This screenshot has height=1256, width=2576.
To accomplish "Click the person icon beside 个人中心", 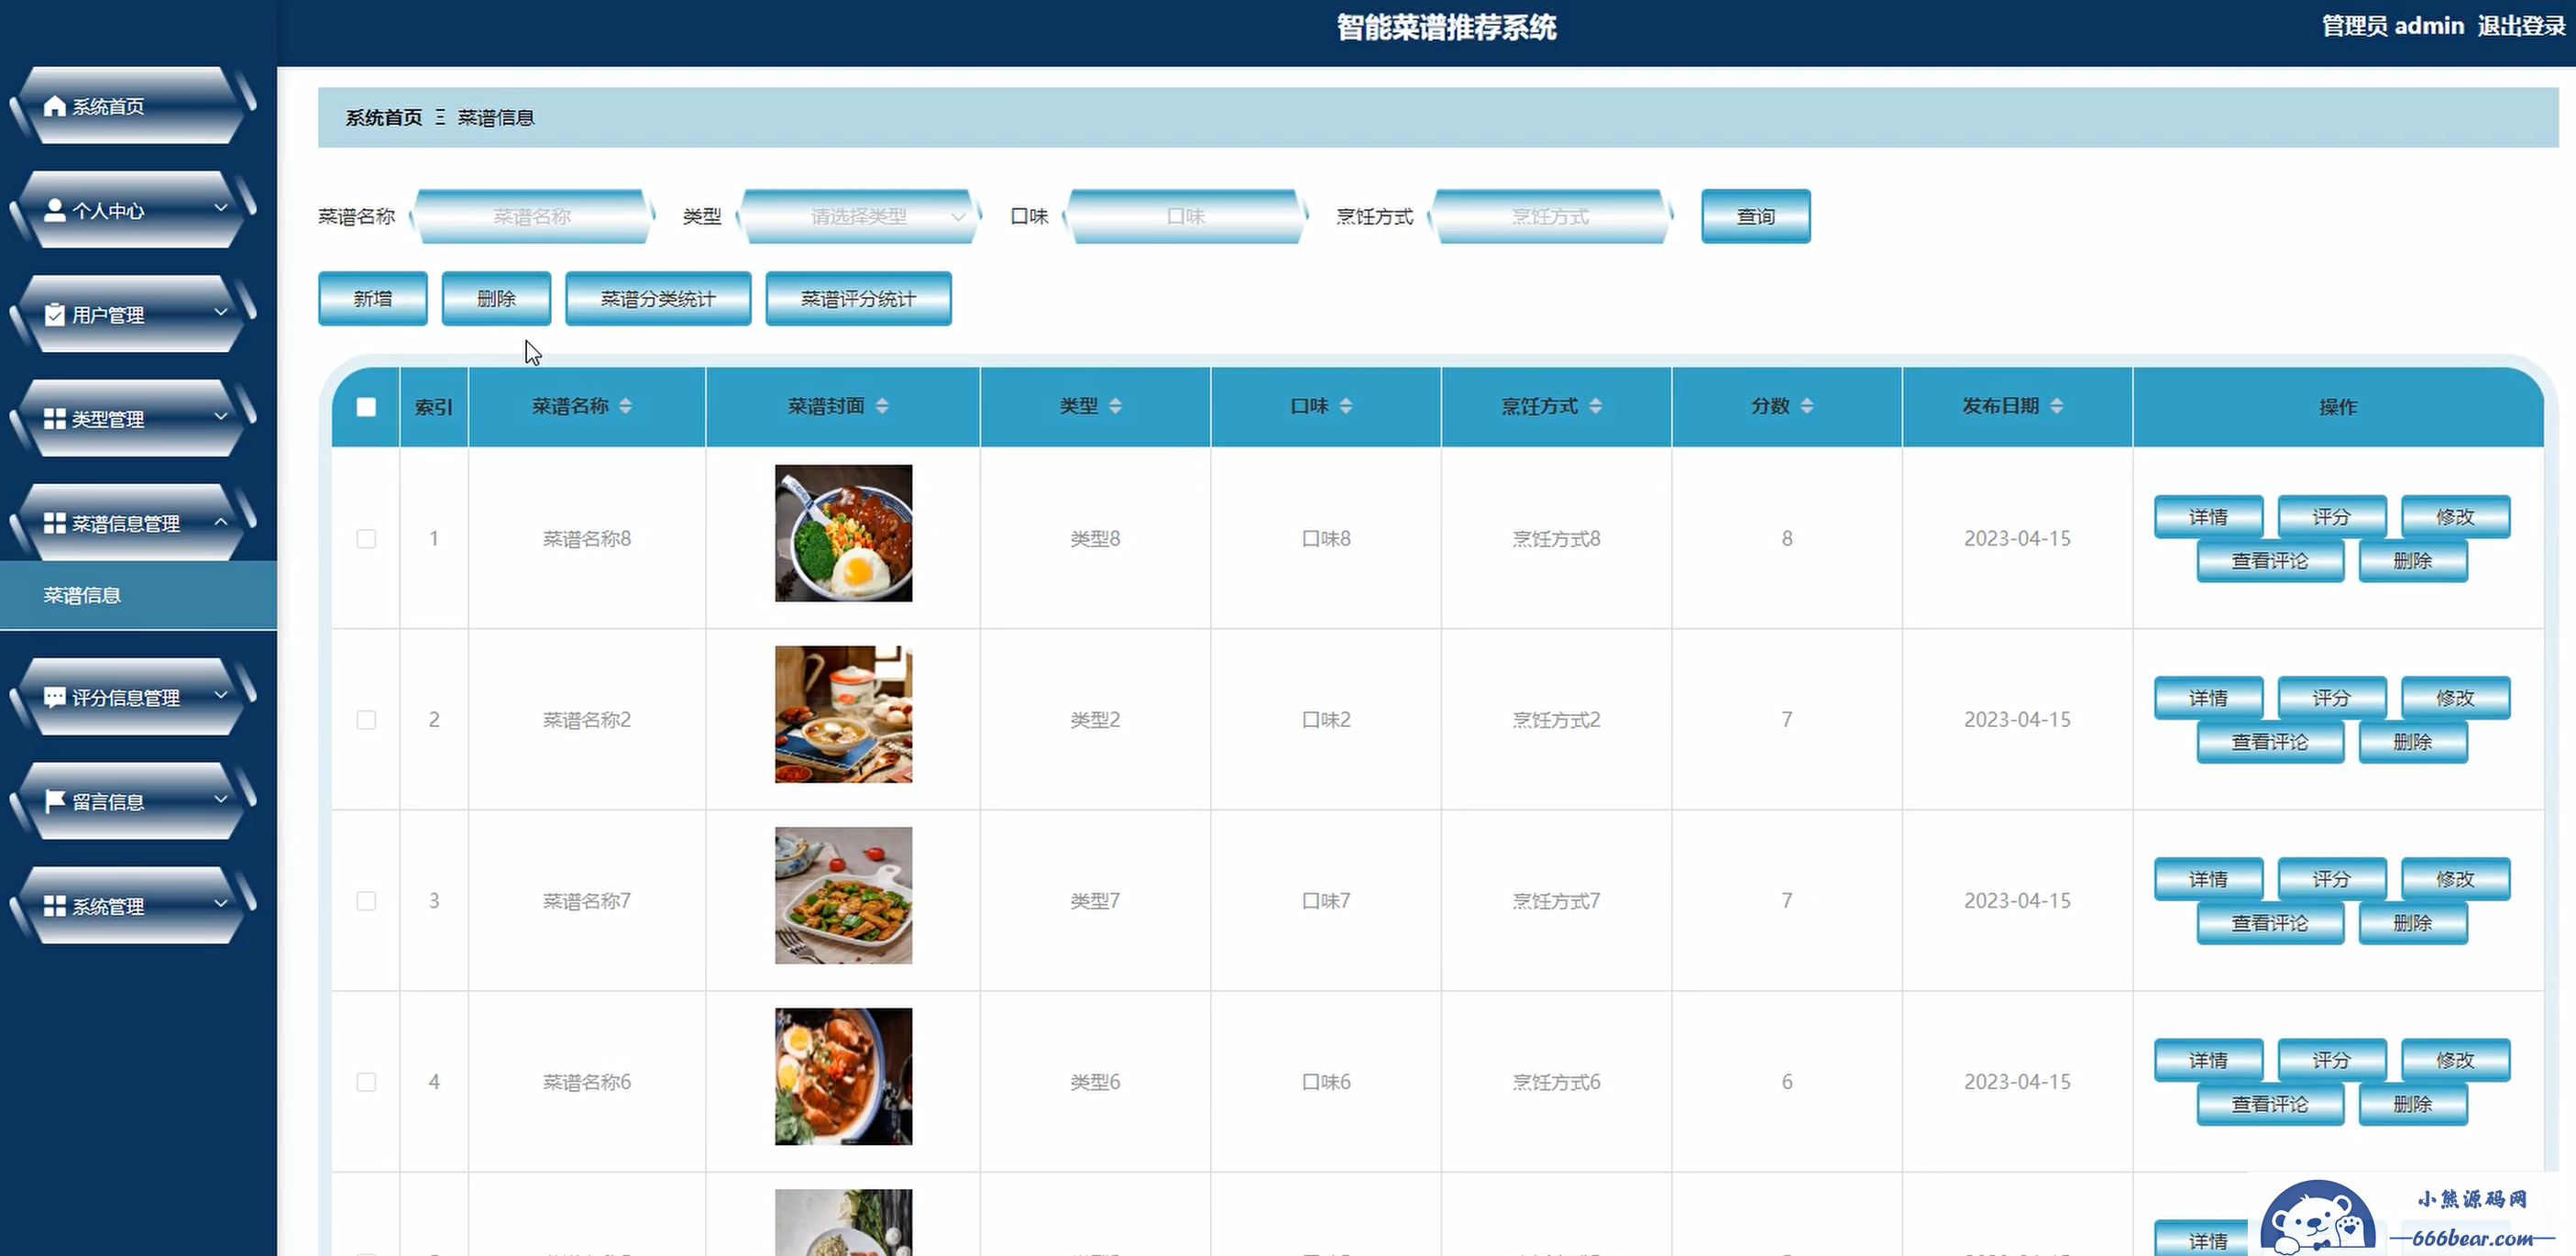I will 55,210.
